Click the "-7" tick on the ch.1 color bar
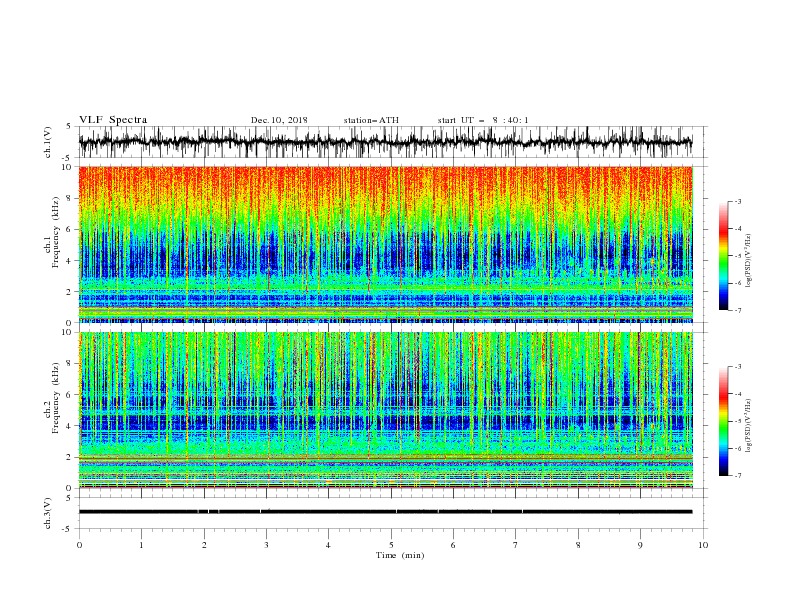The height and width of the screenshot is (612, 792). coord(737,311)
